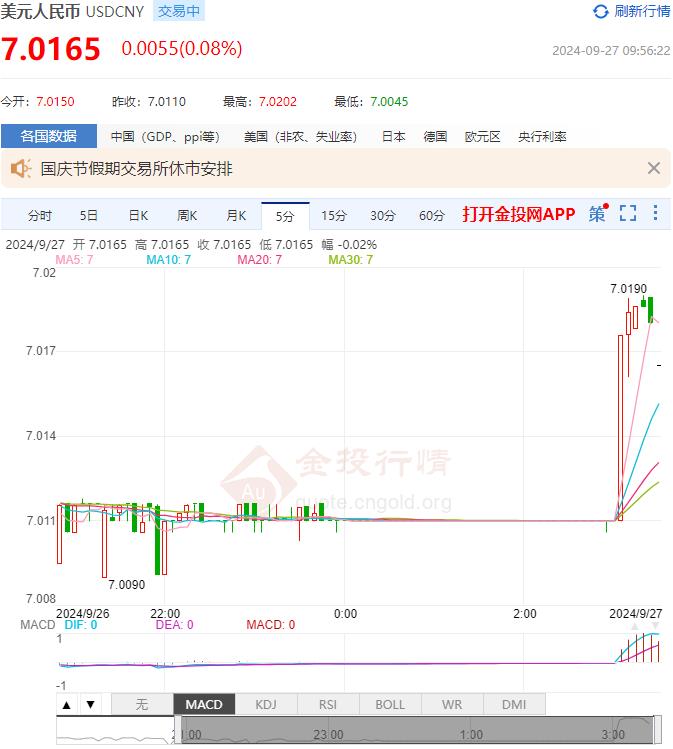The height and width of the screenshot is (749, 673).
Task: Select the 15分 chart tab
Action: (334, 215)
